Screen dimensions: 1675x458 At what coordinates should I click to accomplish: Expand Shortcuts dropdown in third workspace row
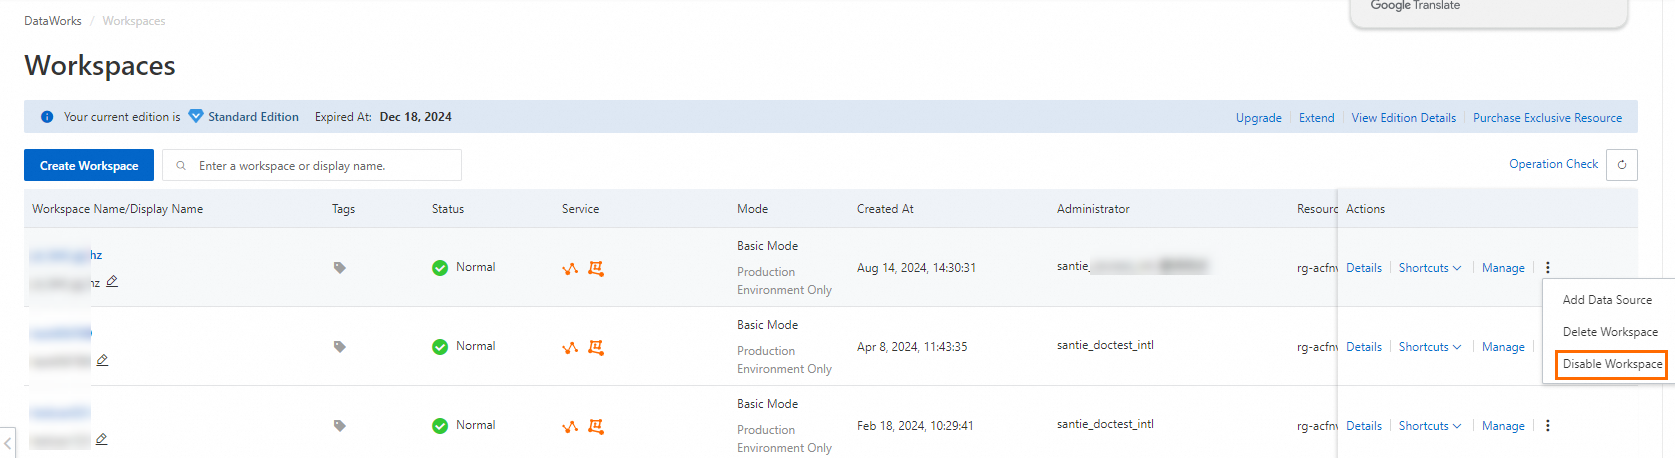click(1430, 426)
